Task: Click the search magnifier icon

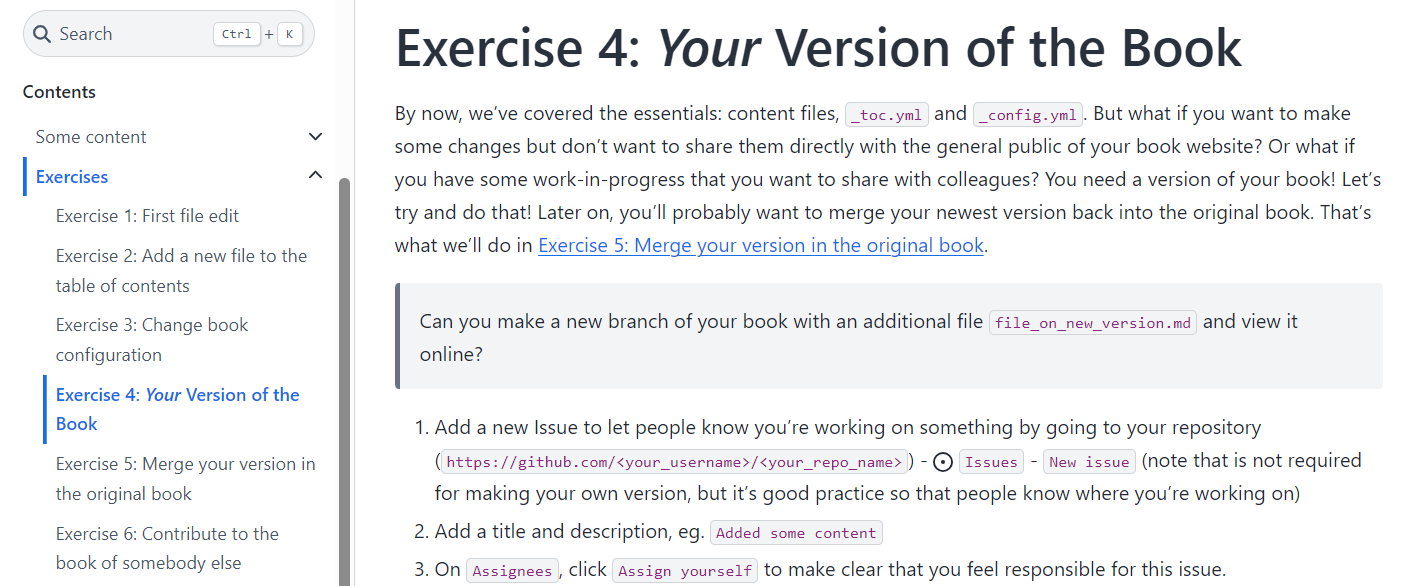Action: point(42,34)
